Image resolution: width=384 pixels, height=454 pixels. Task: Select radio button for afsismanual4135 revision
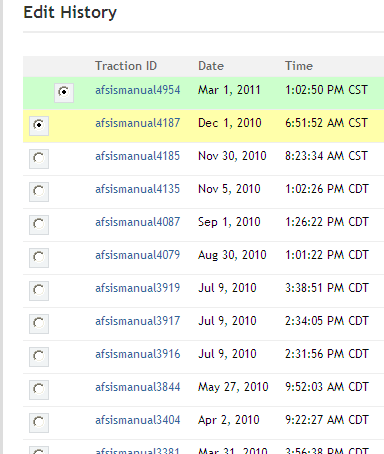click(39, 192)
